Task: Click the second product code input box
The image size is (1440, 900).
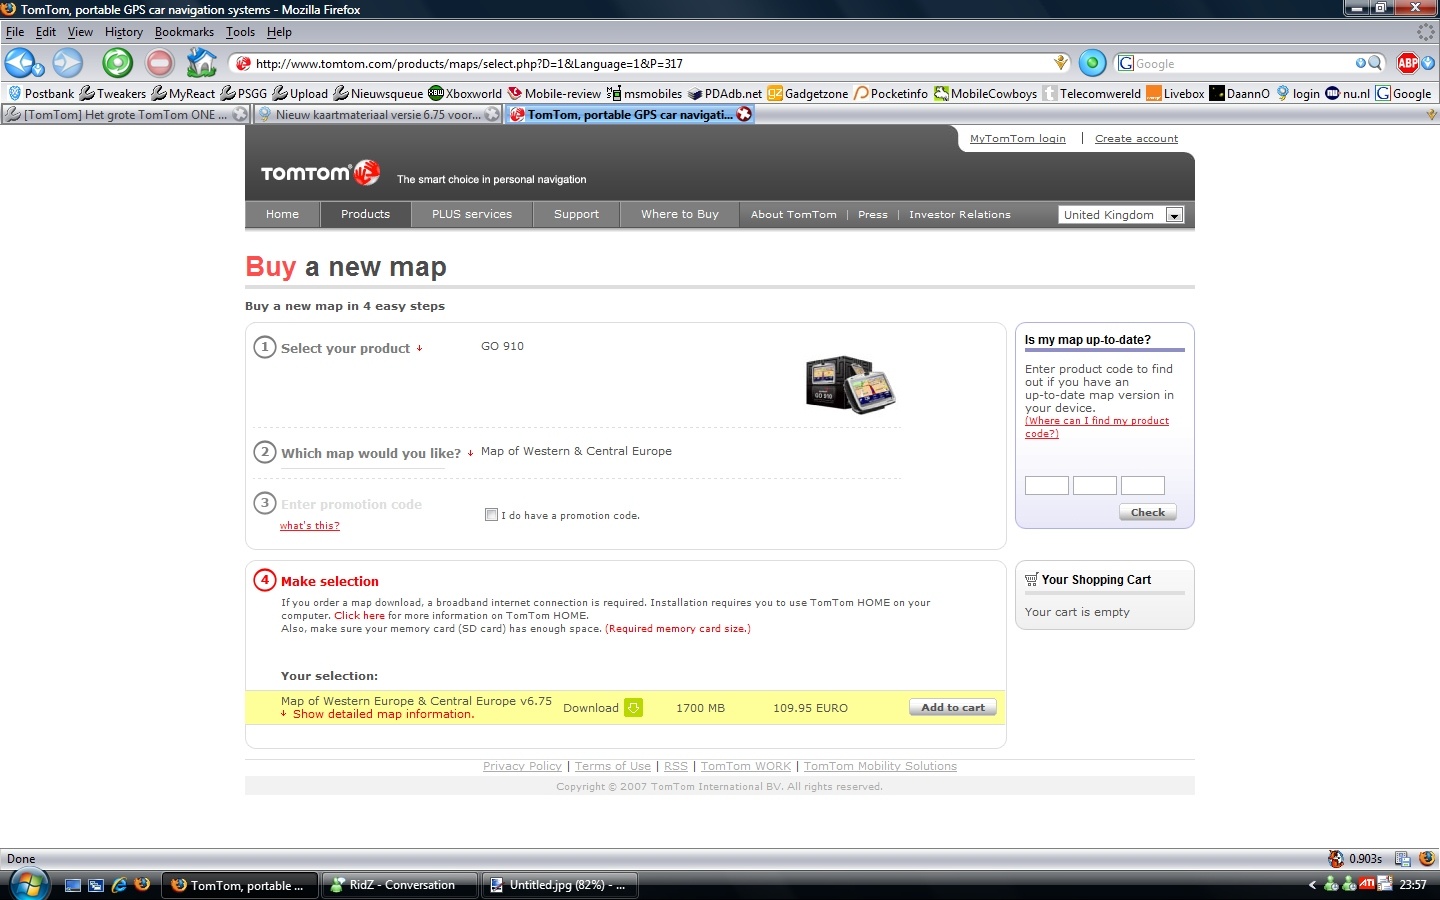Action: (x=1095, y=485)
